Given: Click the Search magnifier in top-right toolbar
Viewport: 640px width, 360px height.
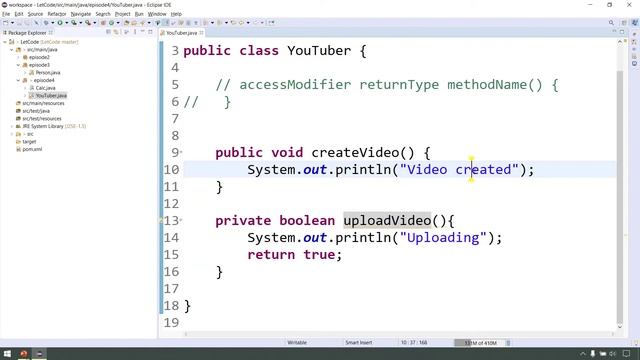Looking at the screenshot, I should click(x=611, y=23).
